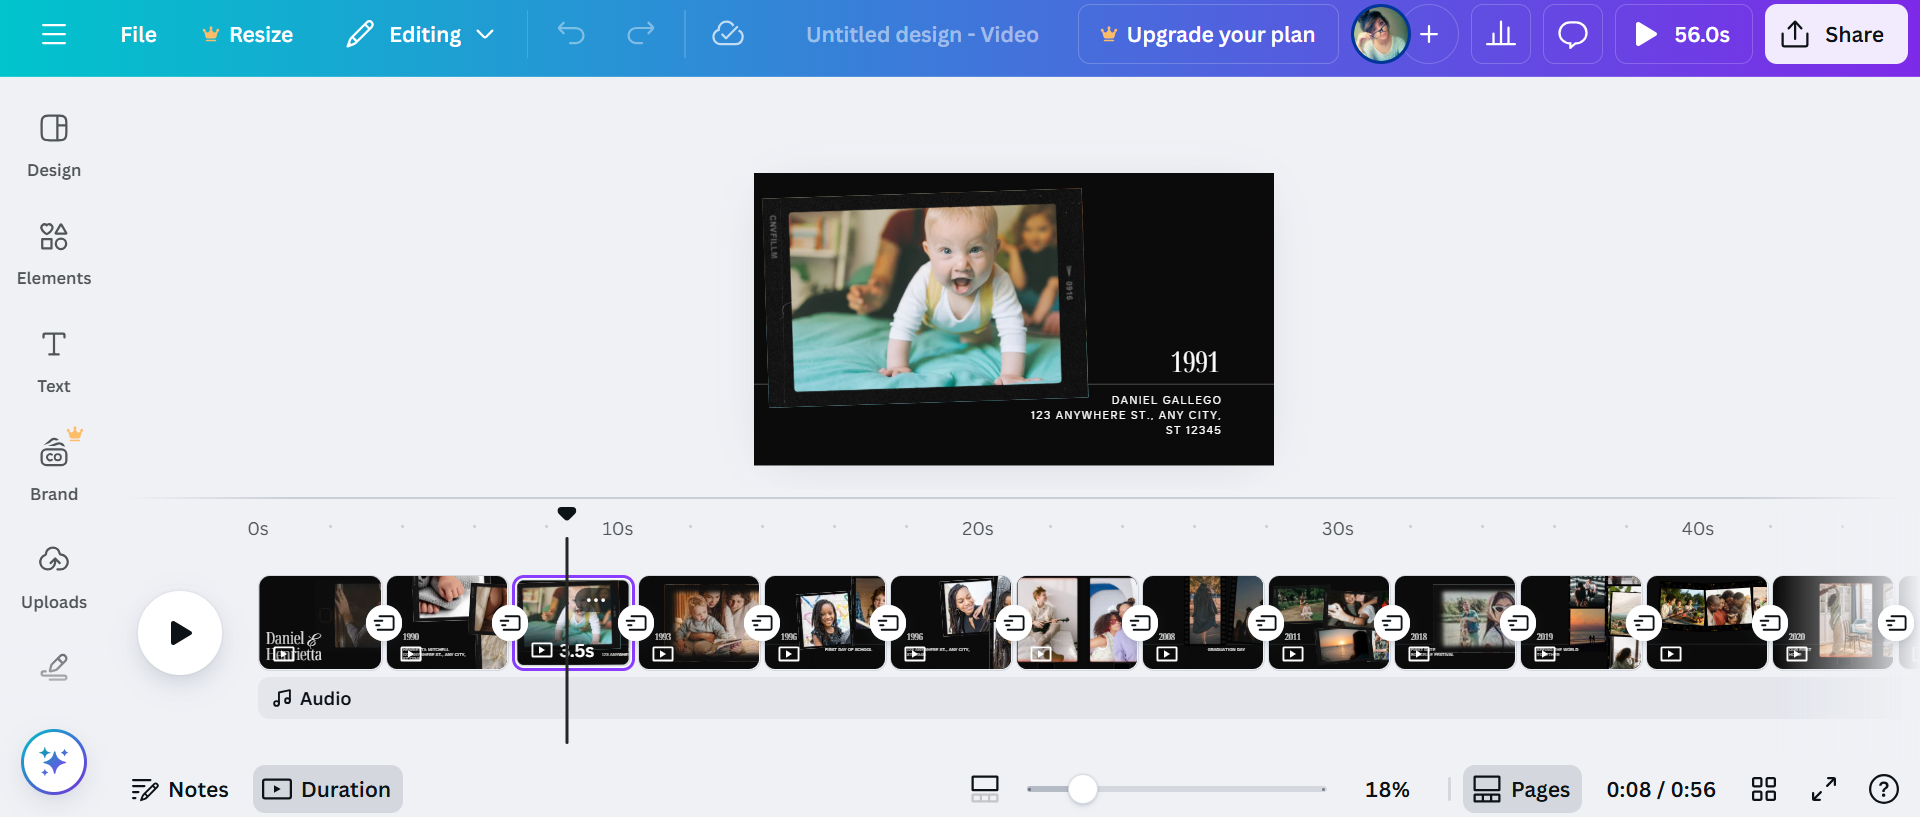The height and width of the screenshot is (817, 1920).
Task: Add transition right after the 2019 clip
Action: [1644, 623]
